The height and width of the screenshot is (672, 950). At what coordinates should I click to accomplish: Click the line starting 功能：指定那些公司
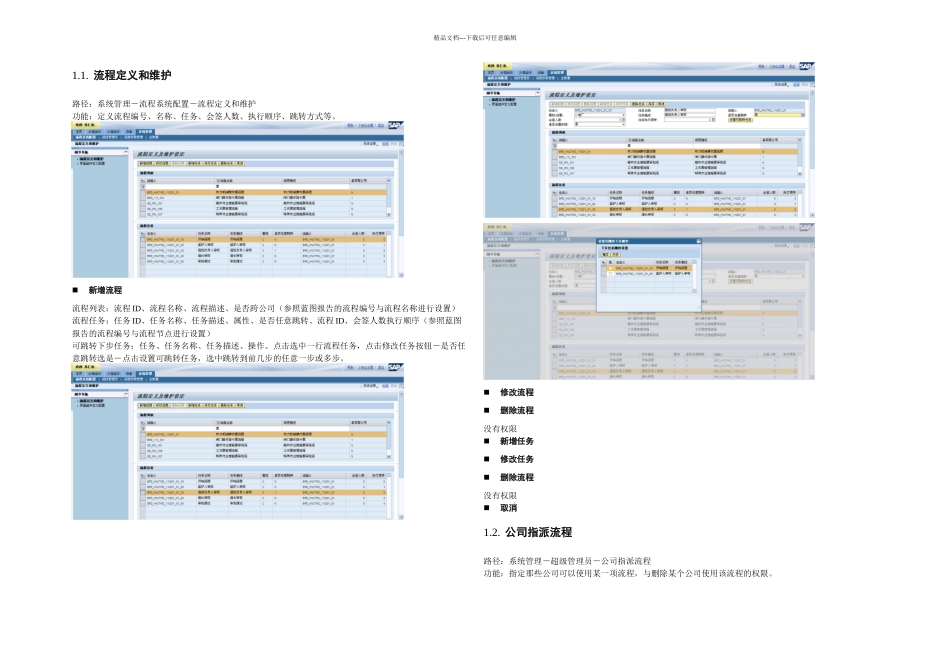(x=629, y=573)
